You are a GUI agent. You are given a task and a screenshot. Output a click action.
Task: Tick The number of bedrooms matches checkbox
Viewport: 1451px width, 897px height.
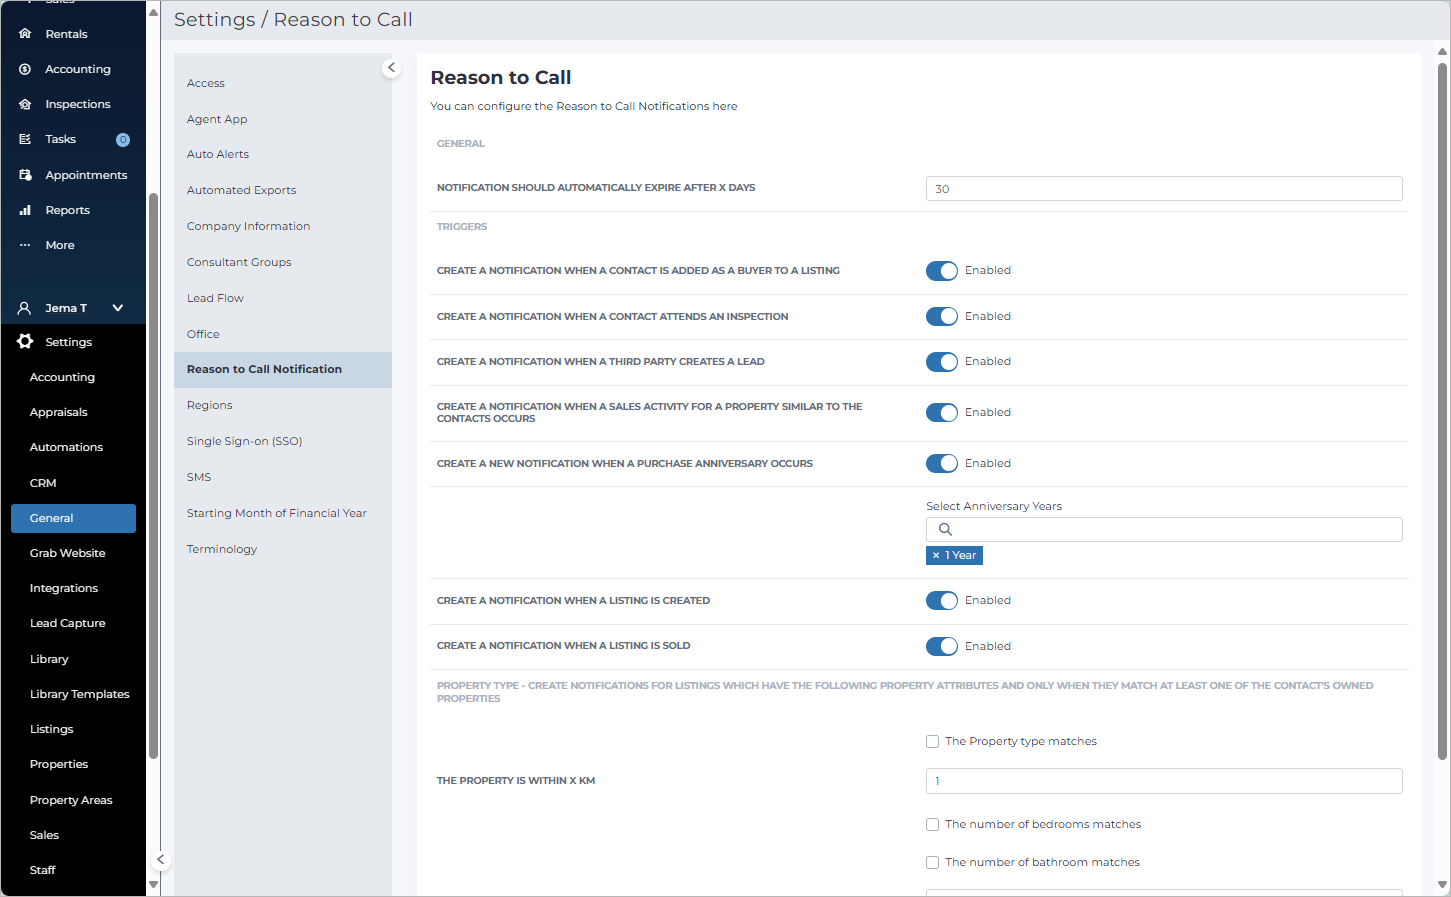933,825
